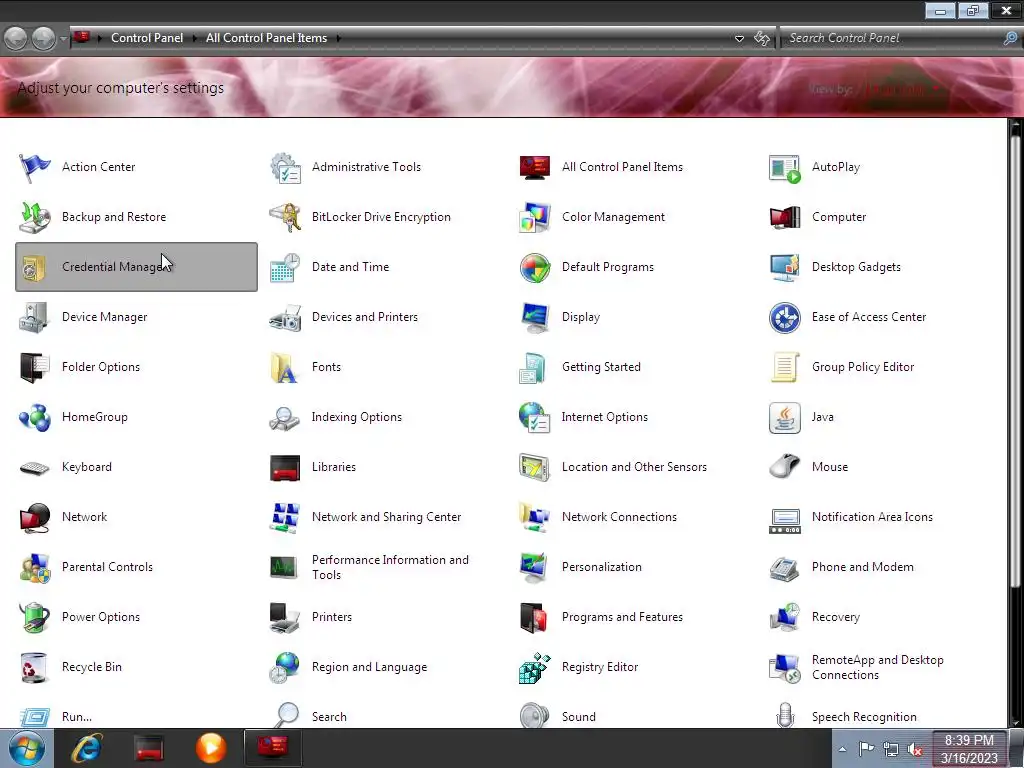The image size is (1024, 768).
Task: Open the Date and Time icon
Action: 285,267
